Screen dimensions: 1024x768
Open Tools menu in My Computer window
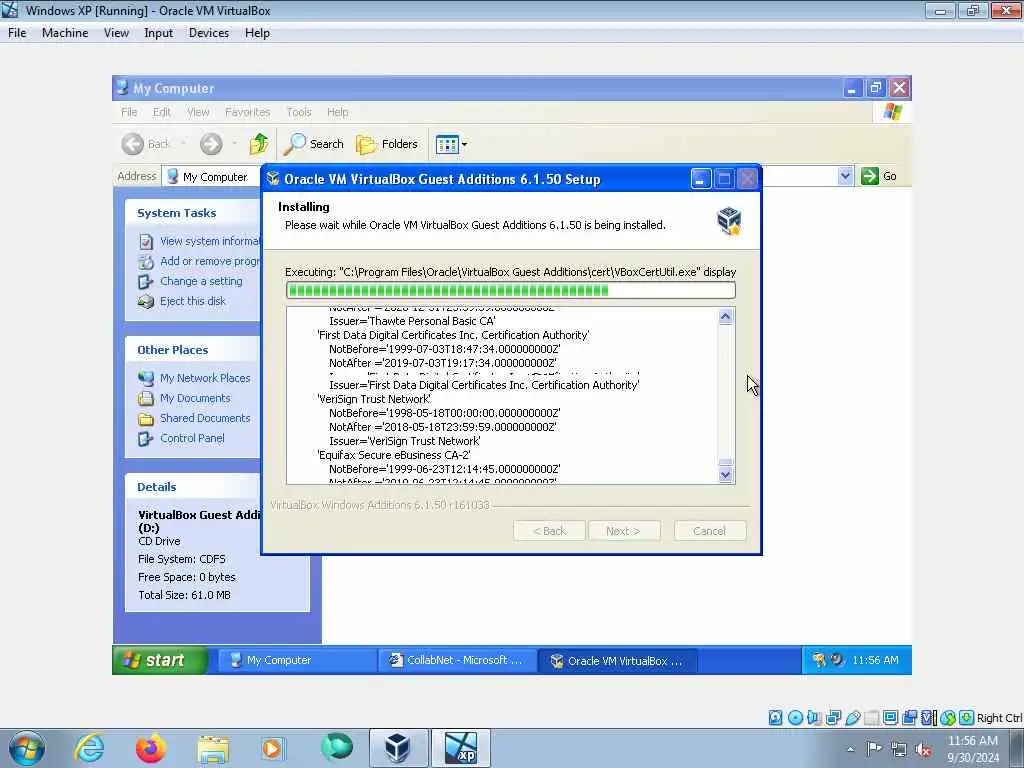point(298,112)
